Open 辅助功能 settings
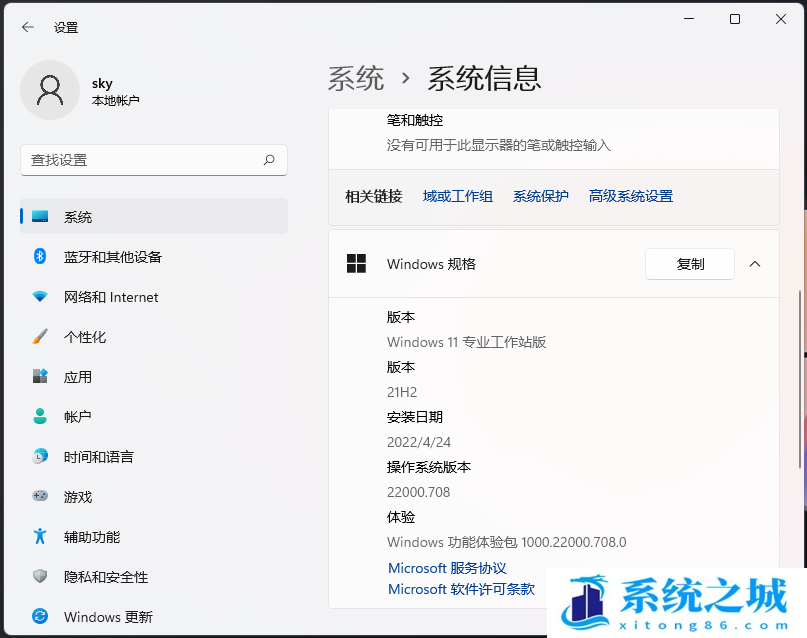This screenshot has width=807, height=638. [x=154, y=537]
